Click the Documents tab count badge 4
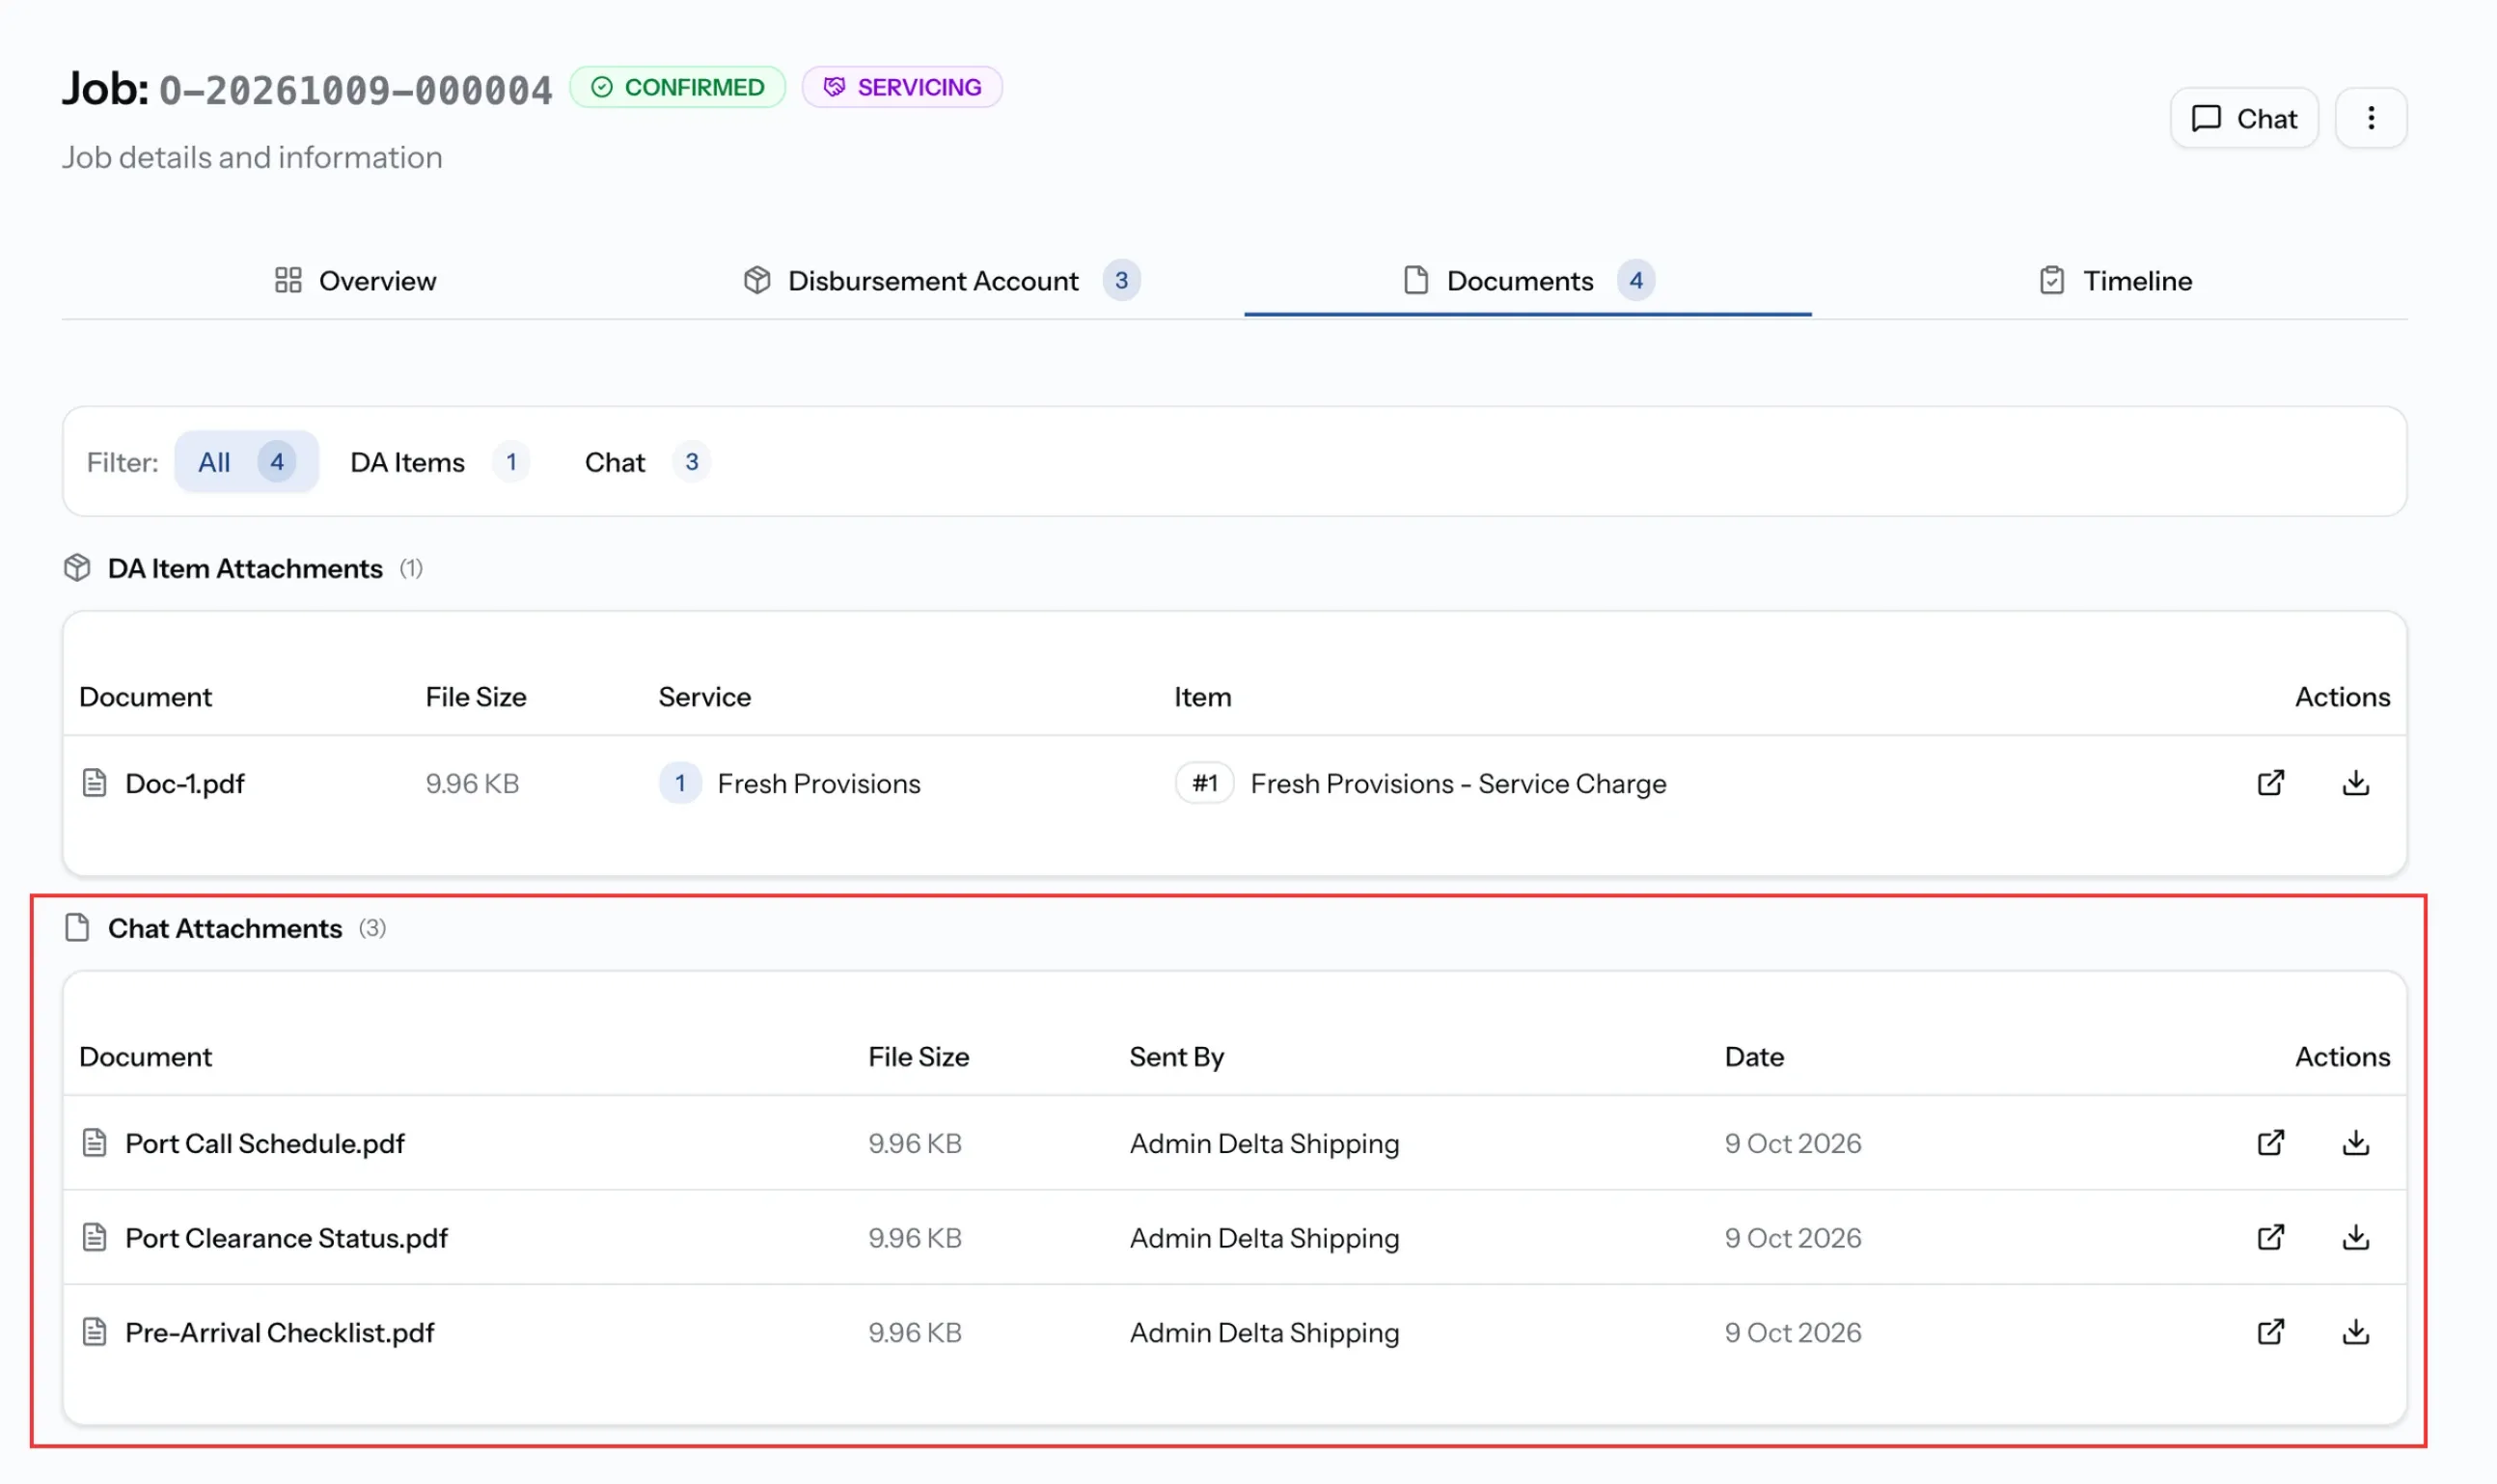 click(1635, 281)
